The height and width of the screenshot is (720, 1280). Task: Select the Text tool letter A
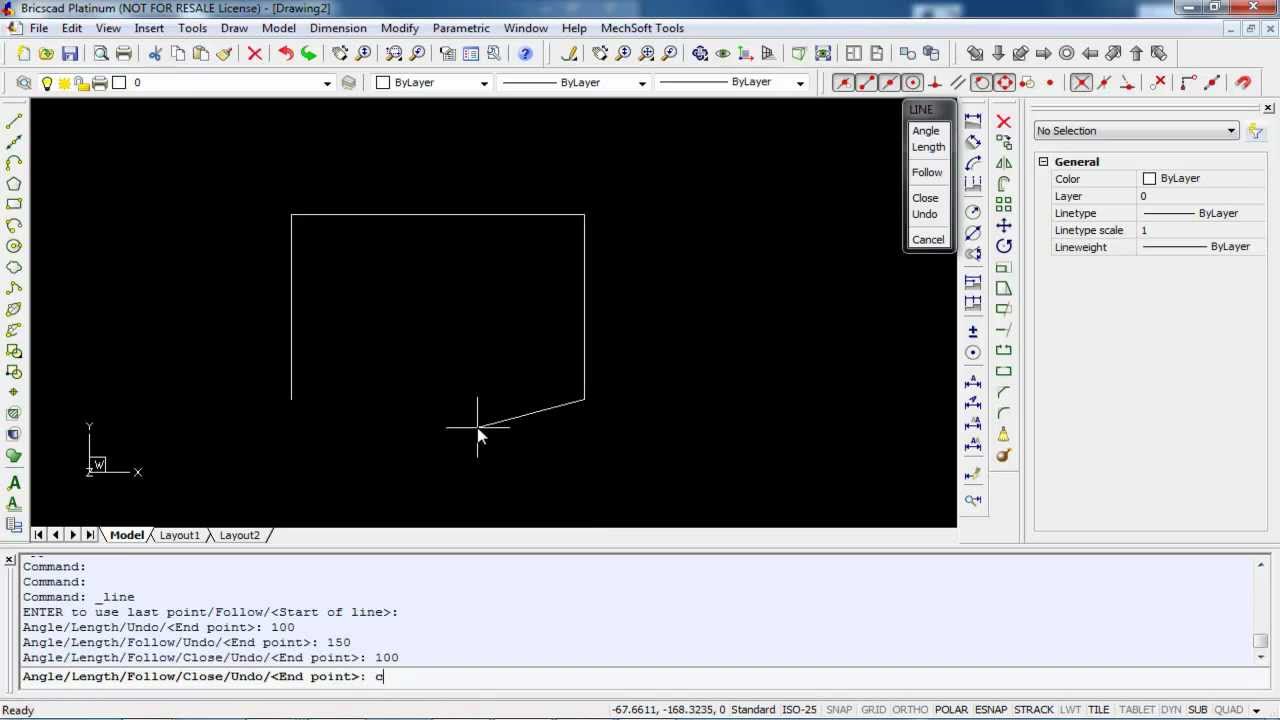(x=14, y=483)
